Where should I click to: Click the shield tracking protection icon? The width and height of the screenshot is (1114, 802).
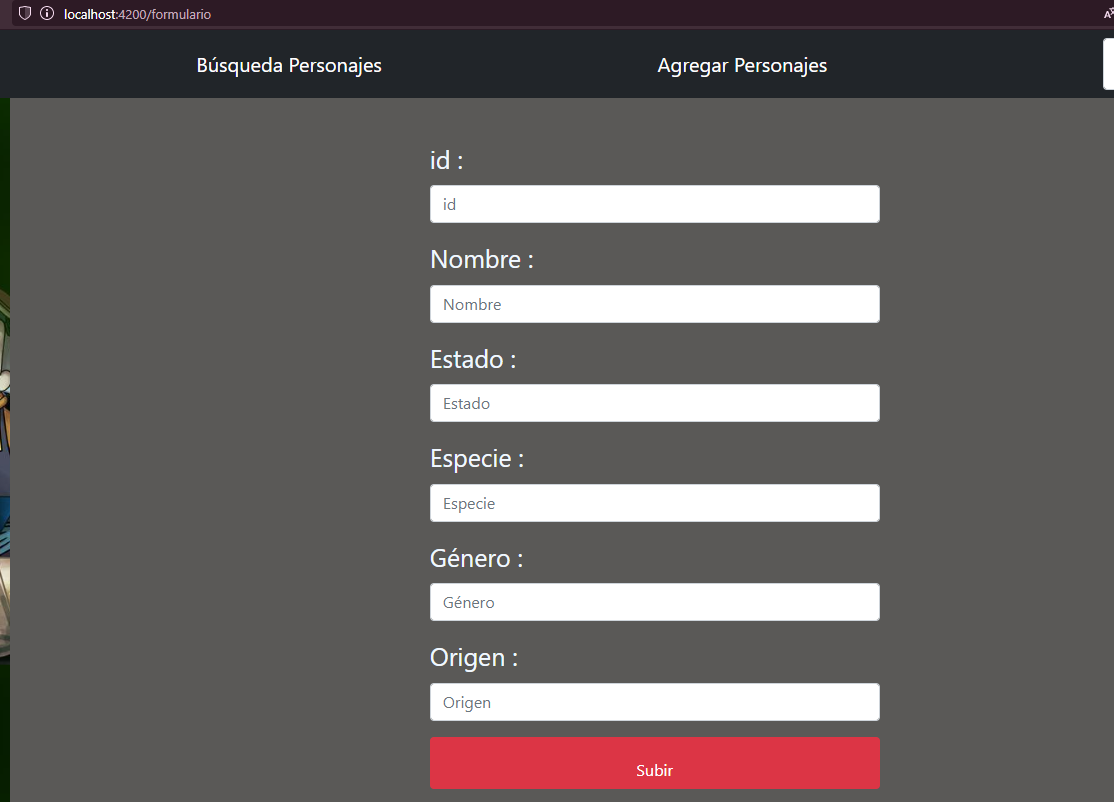click(x=25, y=13)
